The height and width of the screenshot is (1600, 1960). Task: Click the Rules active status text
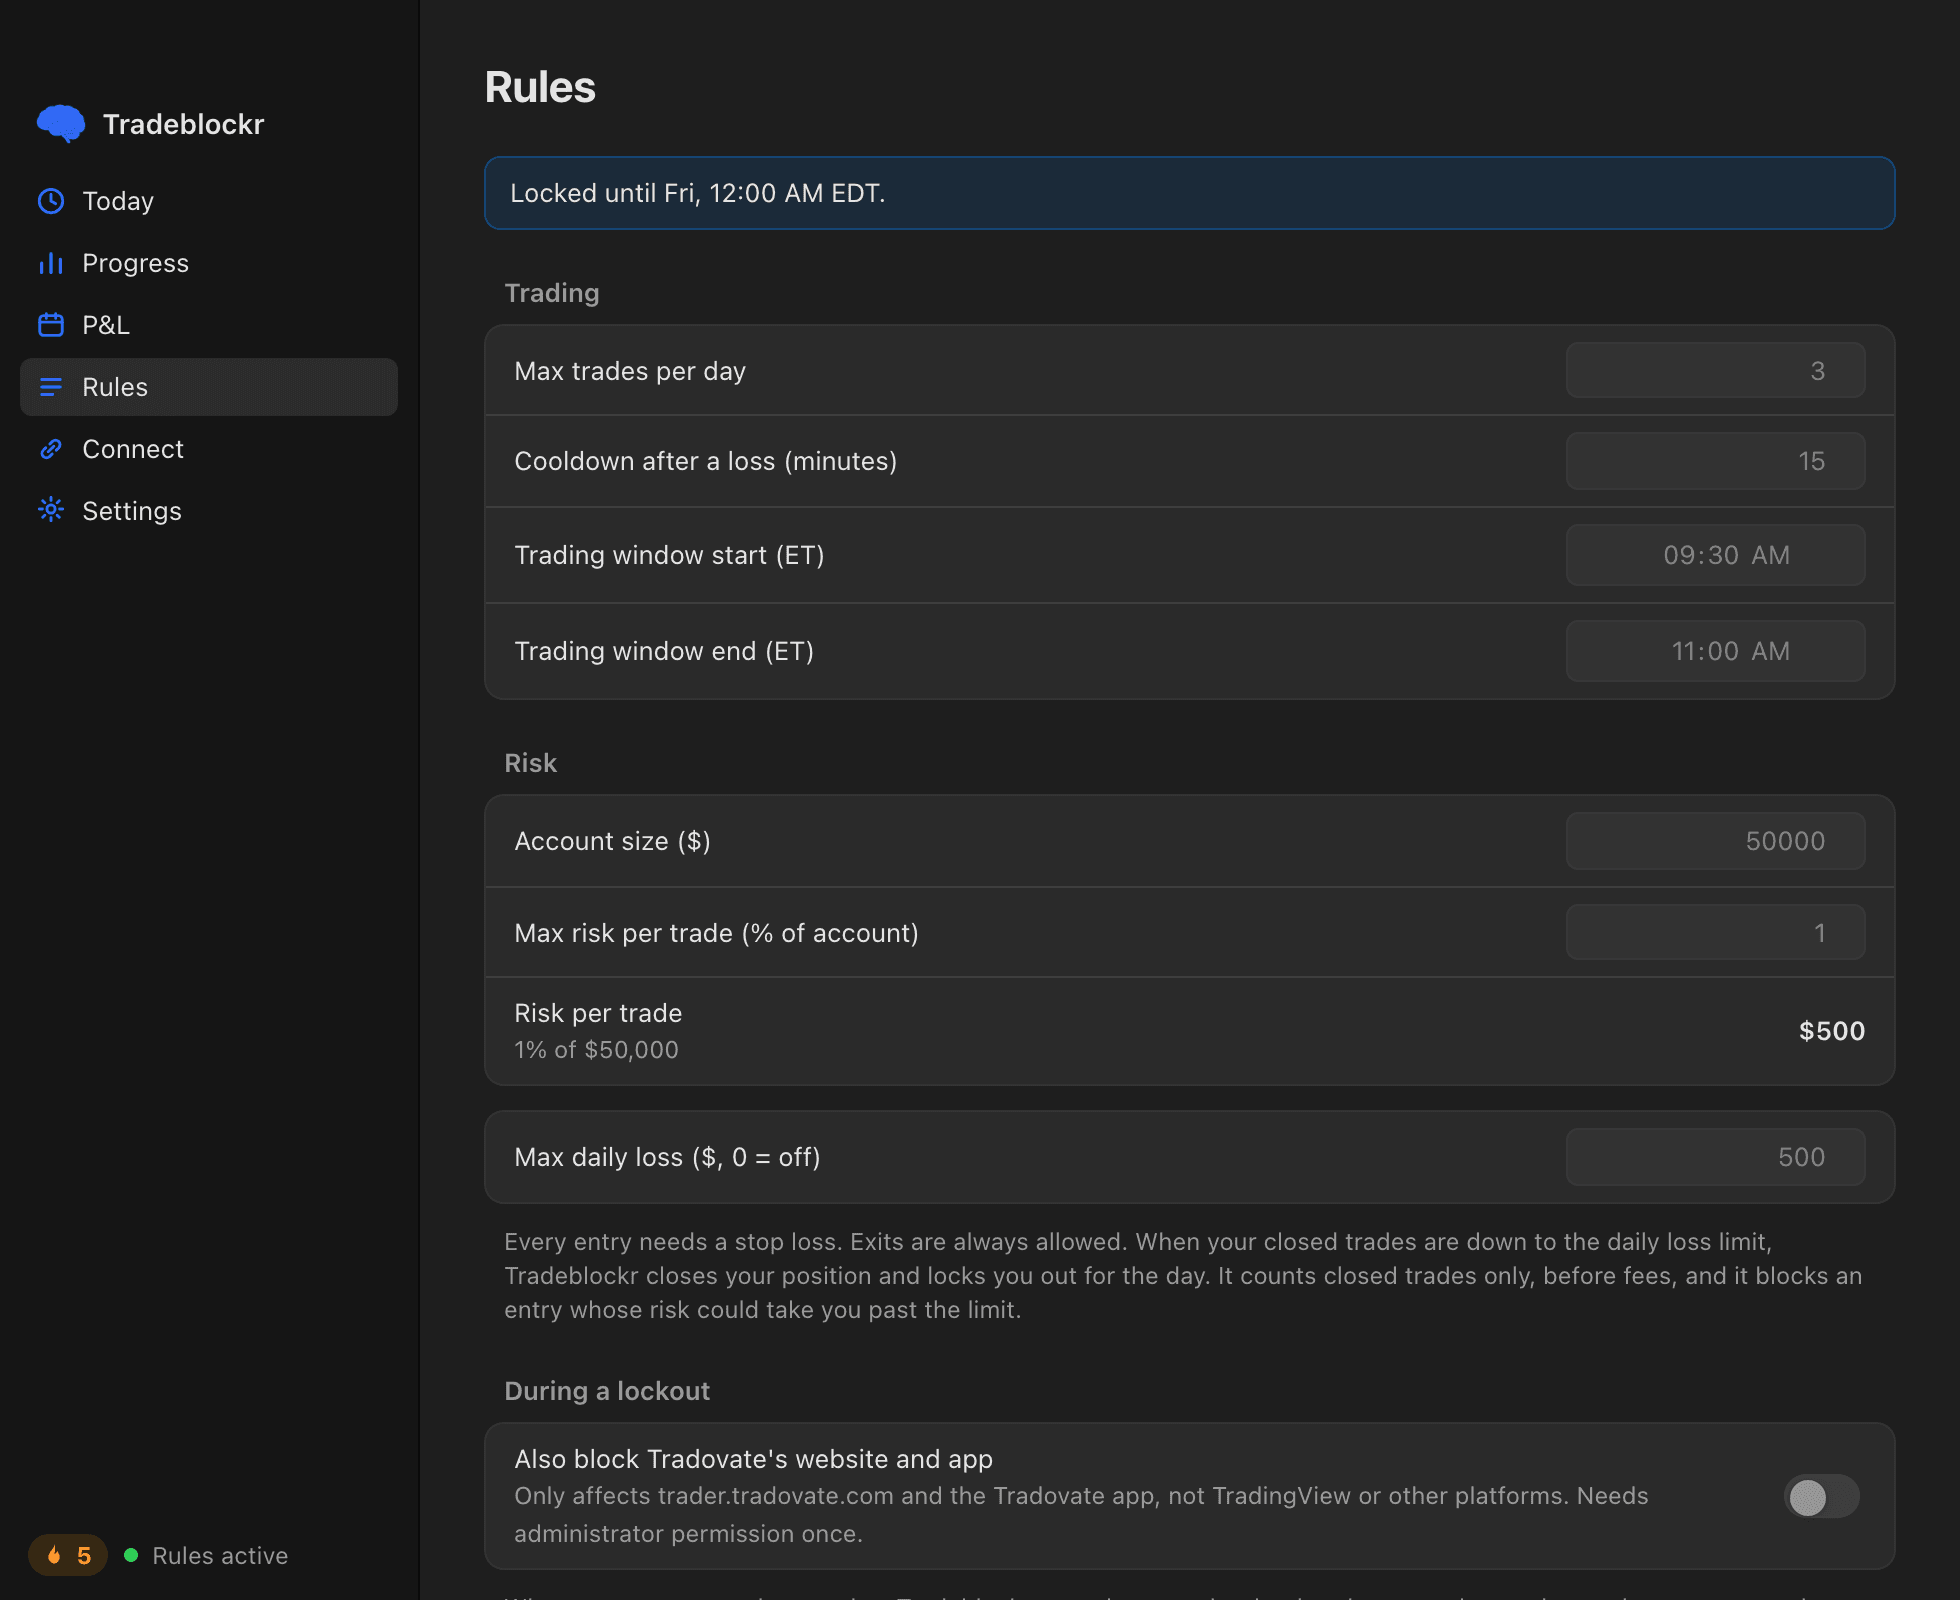pyautogui.click(x=220, y=1556)
